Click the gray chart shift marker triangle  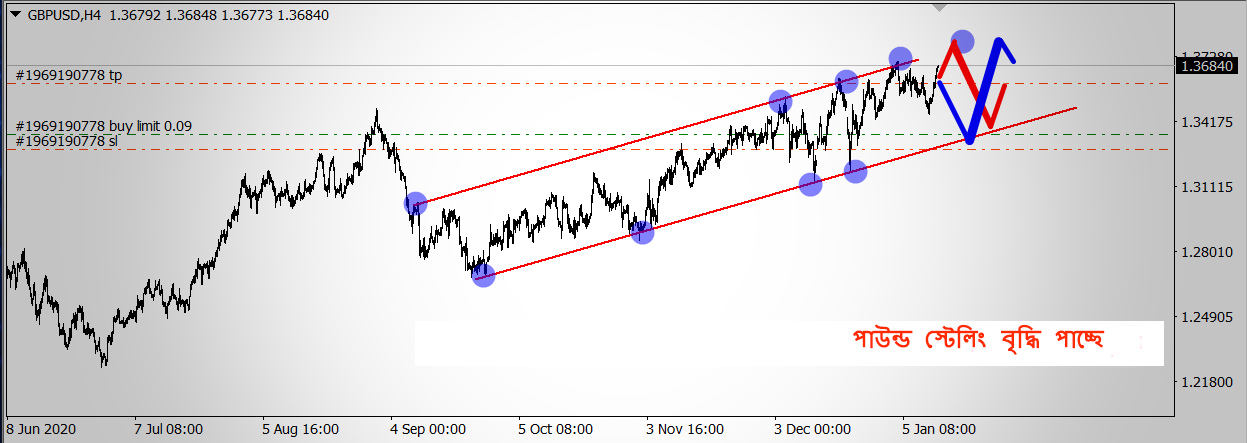[x=938, y=8]
